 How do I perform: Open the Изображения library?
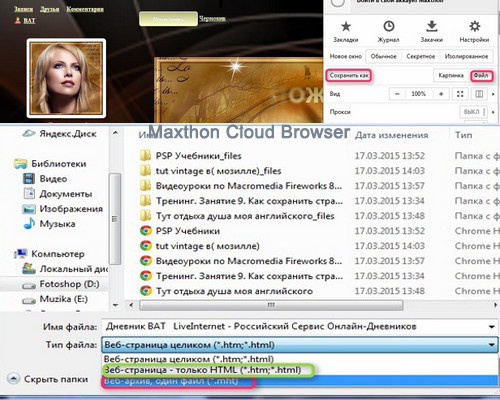[x=63, y=209]
